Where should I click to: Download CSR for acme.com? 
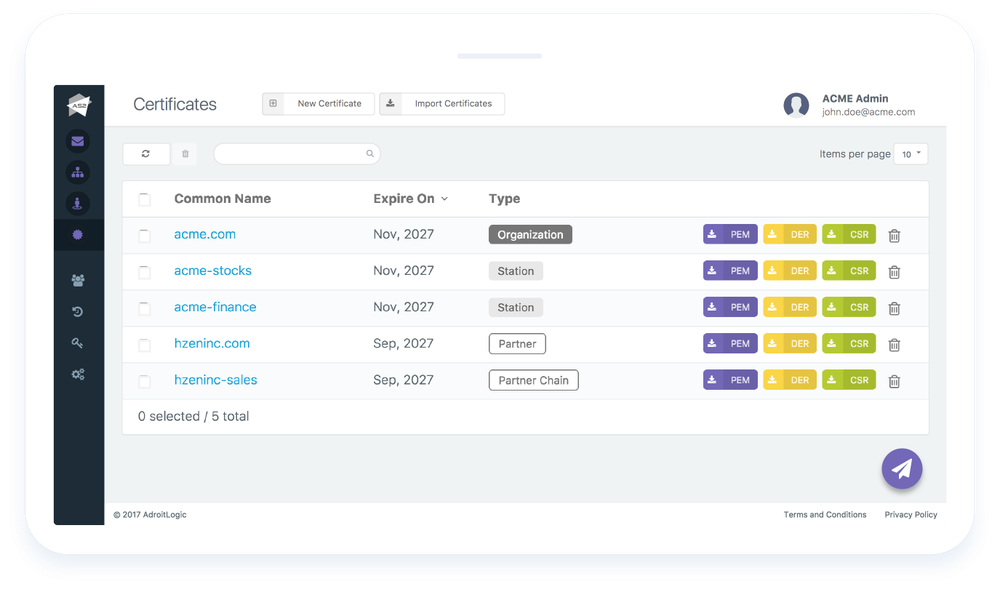[849, 234]
